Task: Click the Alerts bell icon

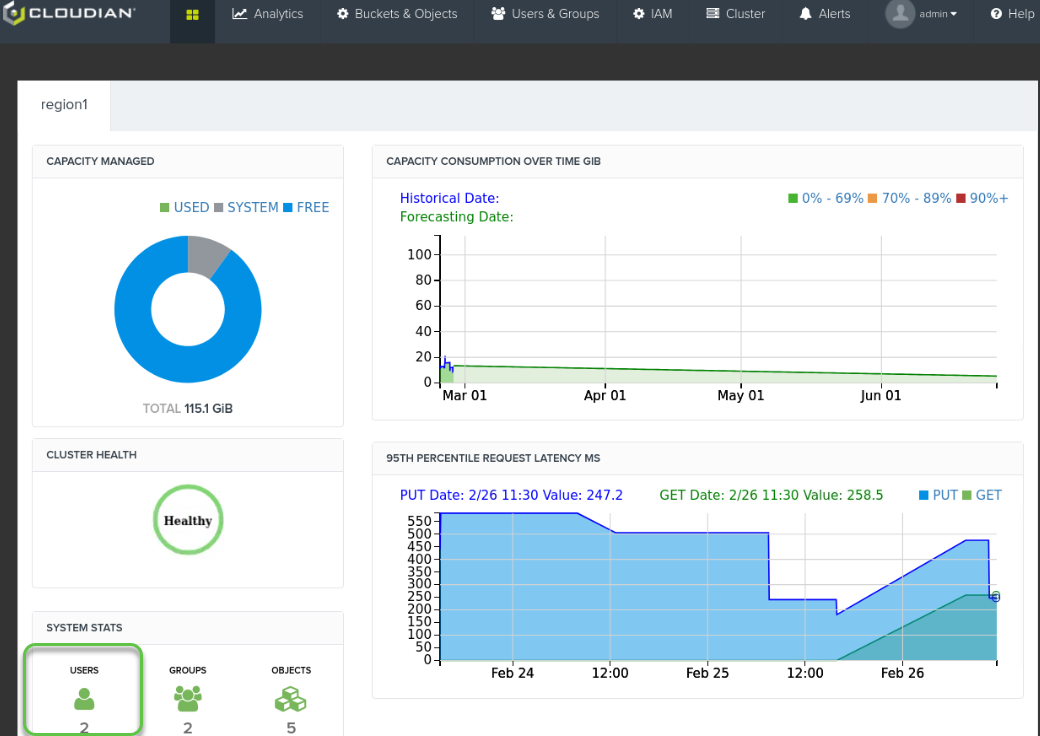Action: coord(806,14)
